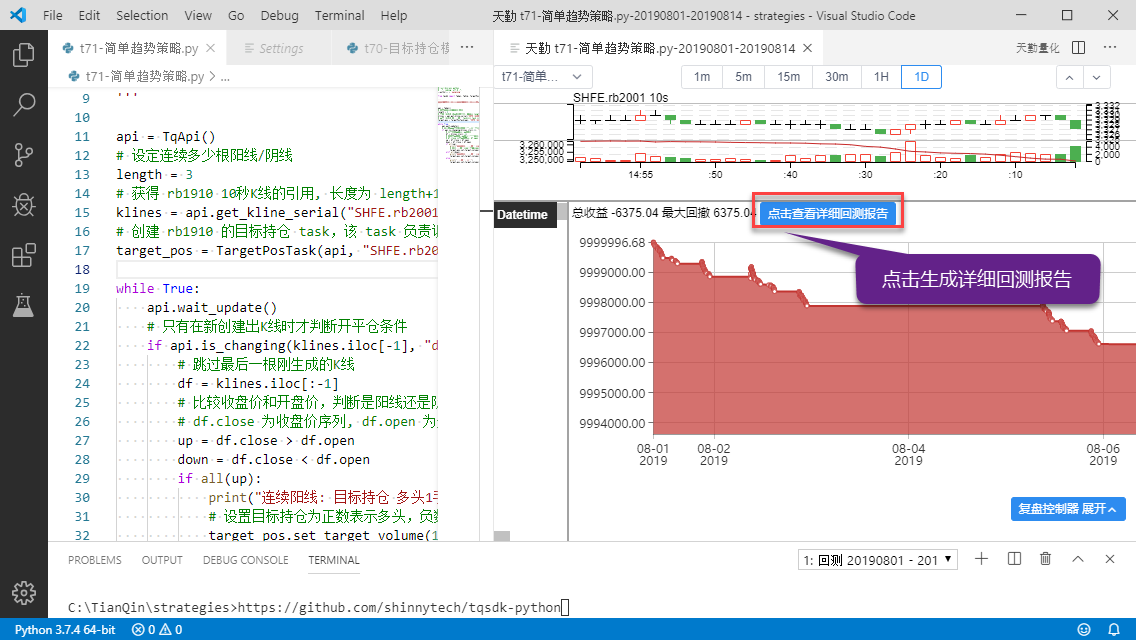Switch to the OUTPUT panel tab
This screenshot has height=640, width=1136.
[162, 560]
